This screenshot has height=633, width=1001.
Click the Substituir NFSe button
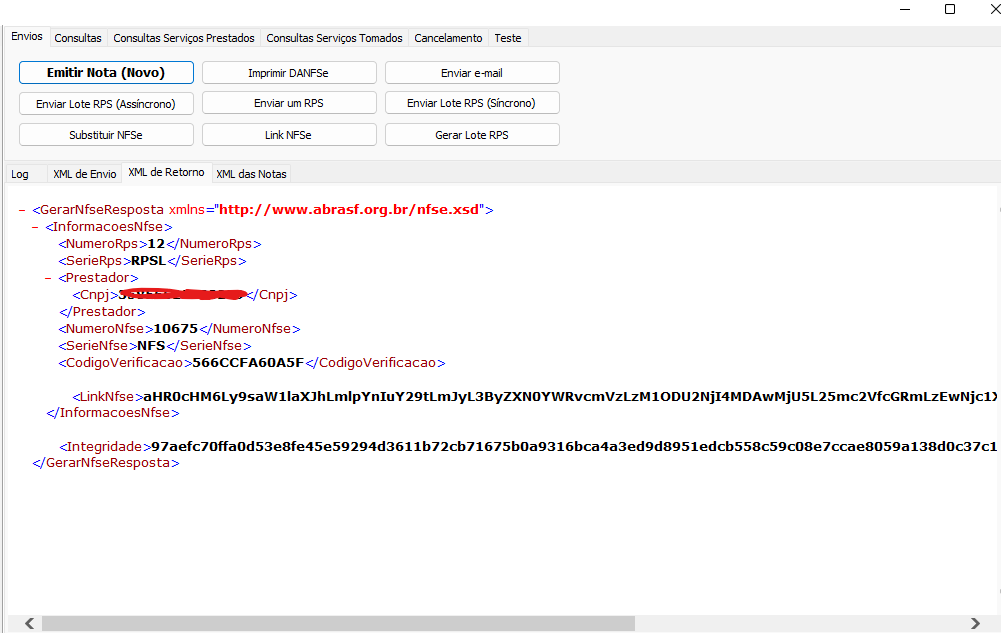(106, 135)
